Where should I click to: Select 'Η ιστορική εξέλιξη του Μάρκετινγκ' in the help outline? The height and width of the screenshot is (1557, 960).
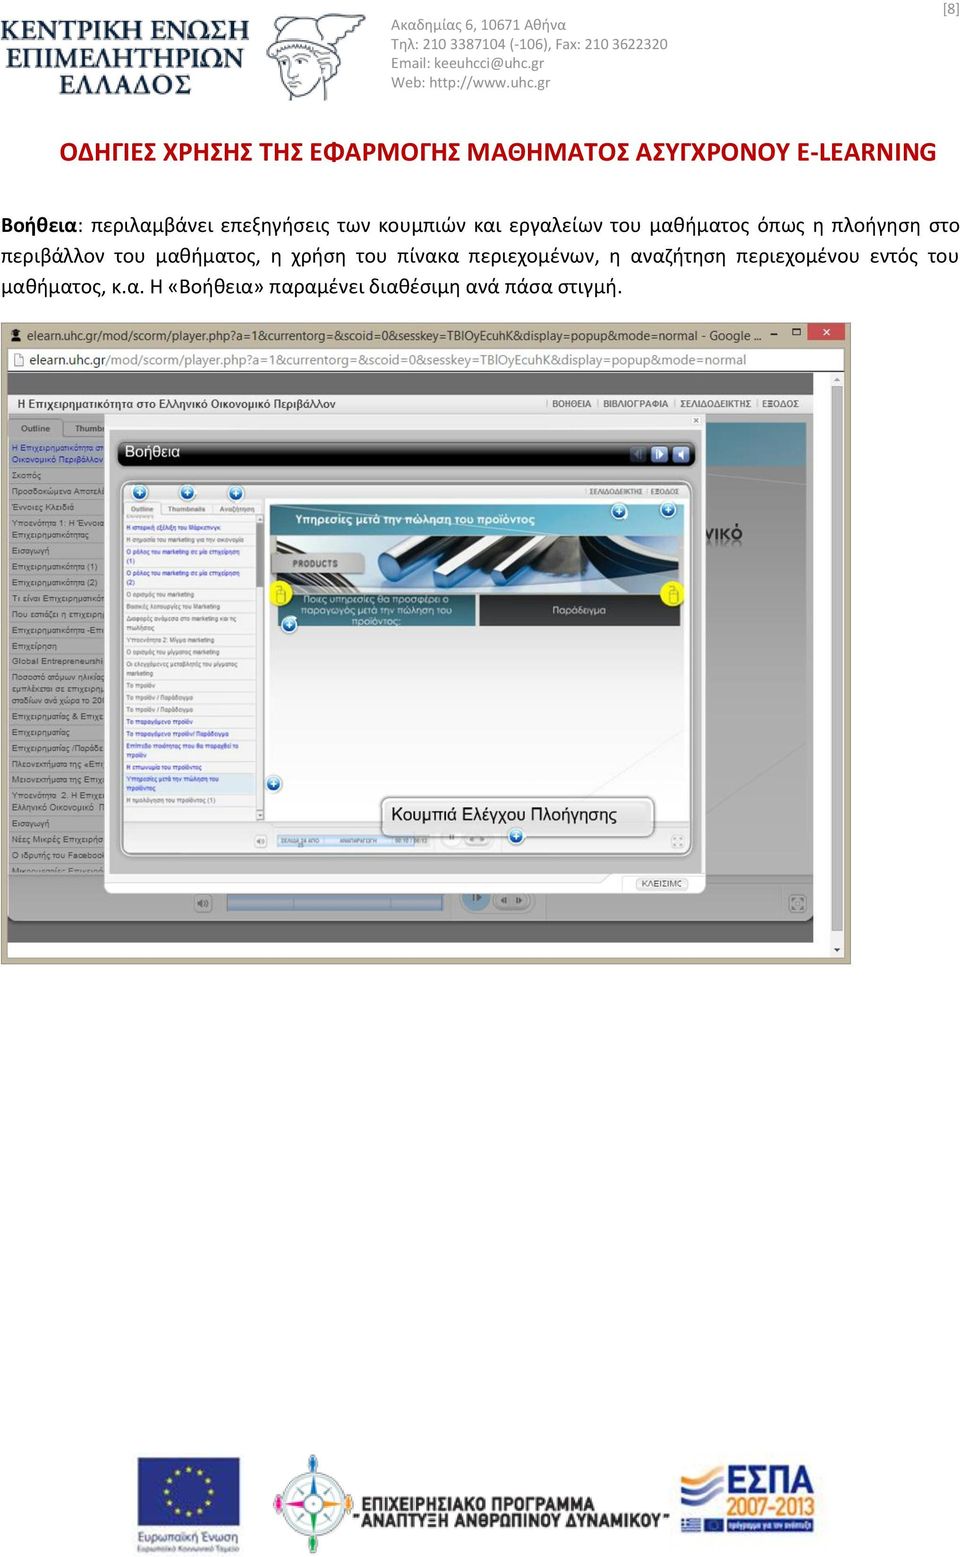173,528
